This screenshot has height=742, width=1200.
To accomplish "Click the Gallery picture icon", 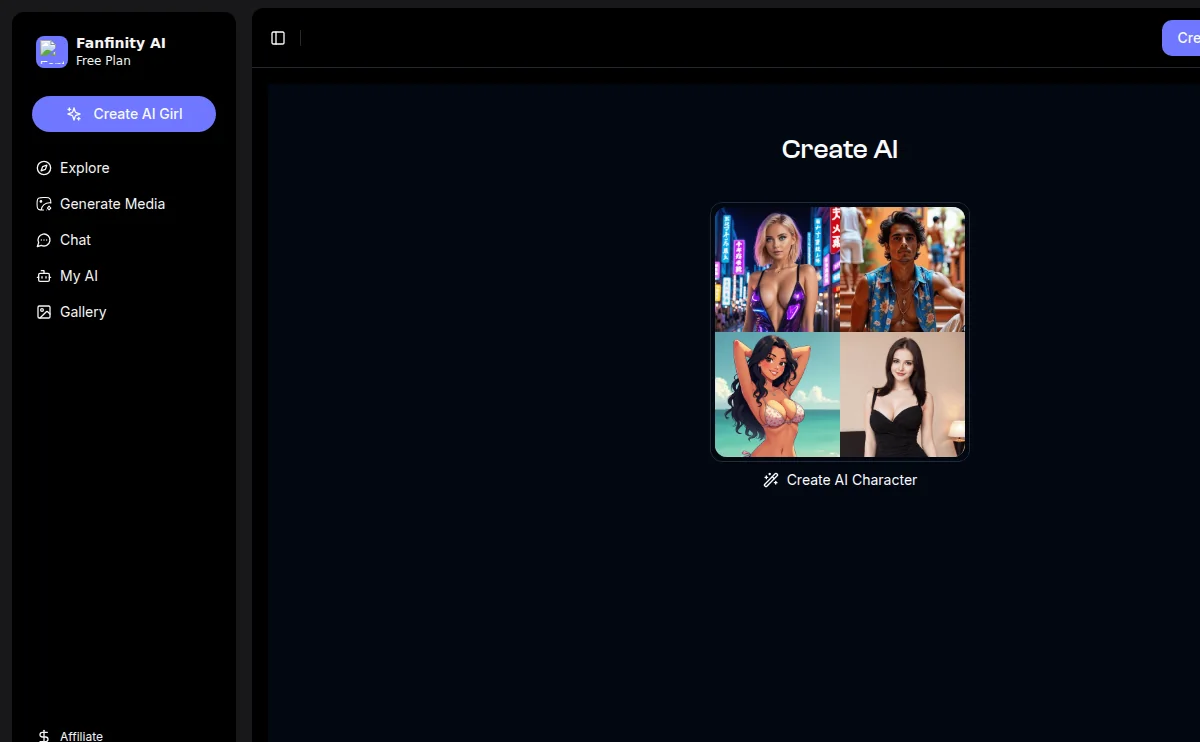I will (44, 312).
